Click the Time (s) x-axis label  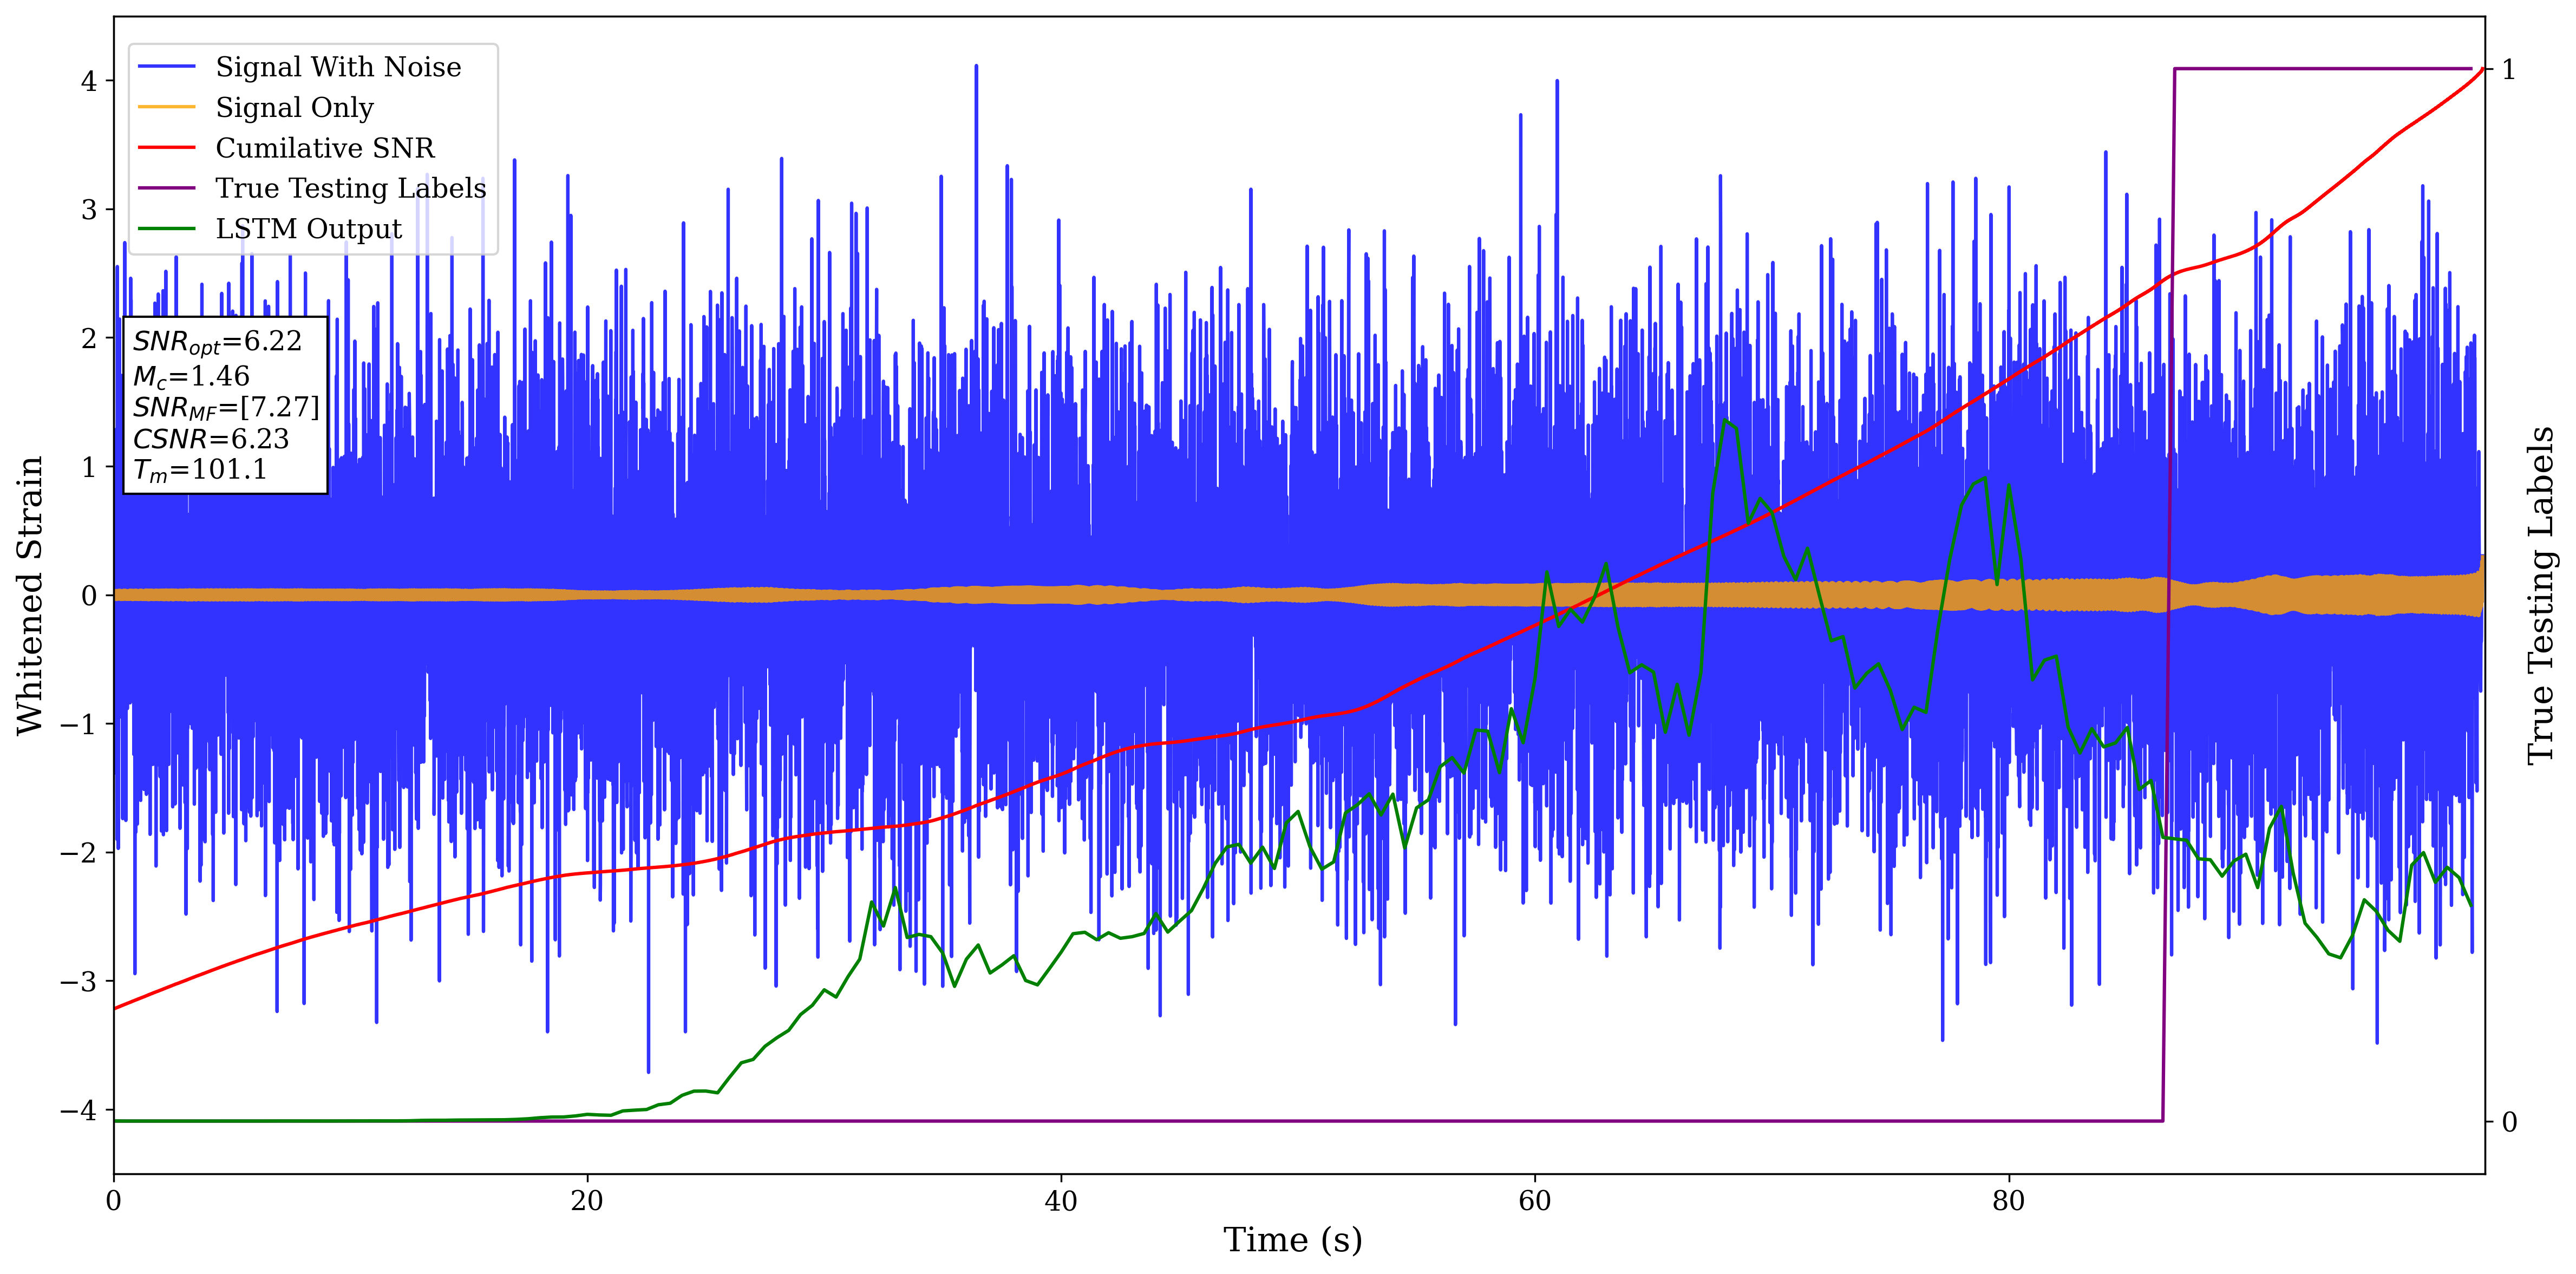tap(1292, 1240)
